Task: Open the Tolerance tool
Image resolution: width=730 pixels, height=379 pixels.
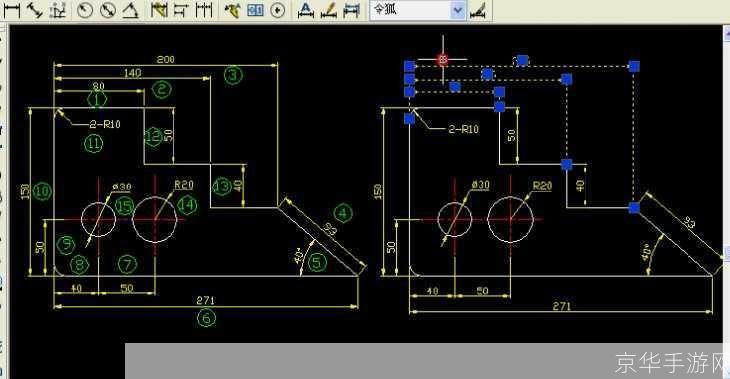Action: [x=255, y=10]
